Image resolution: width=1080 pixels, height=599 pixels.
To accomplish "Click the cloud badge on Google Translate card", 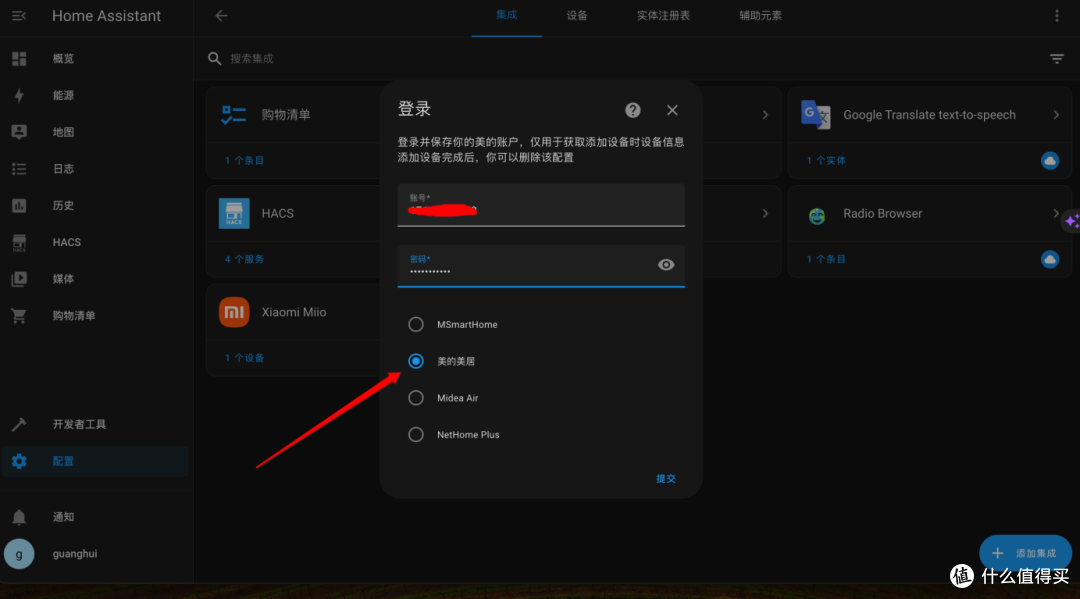I will click(1050, 160).
